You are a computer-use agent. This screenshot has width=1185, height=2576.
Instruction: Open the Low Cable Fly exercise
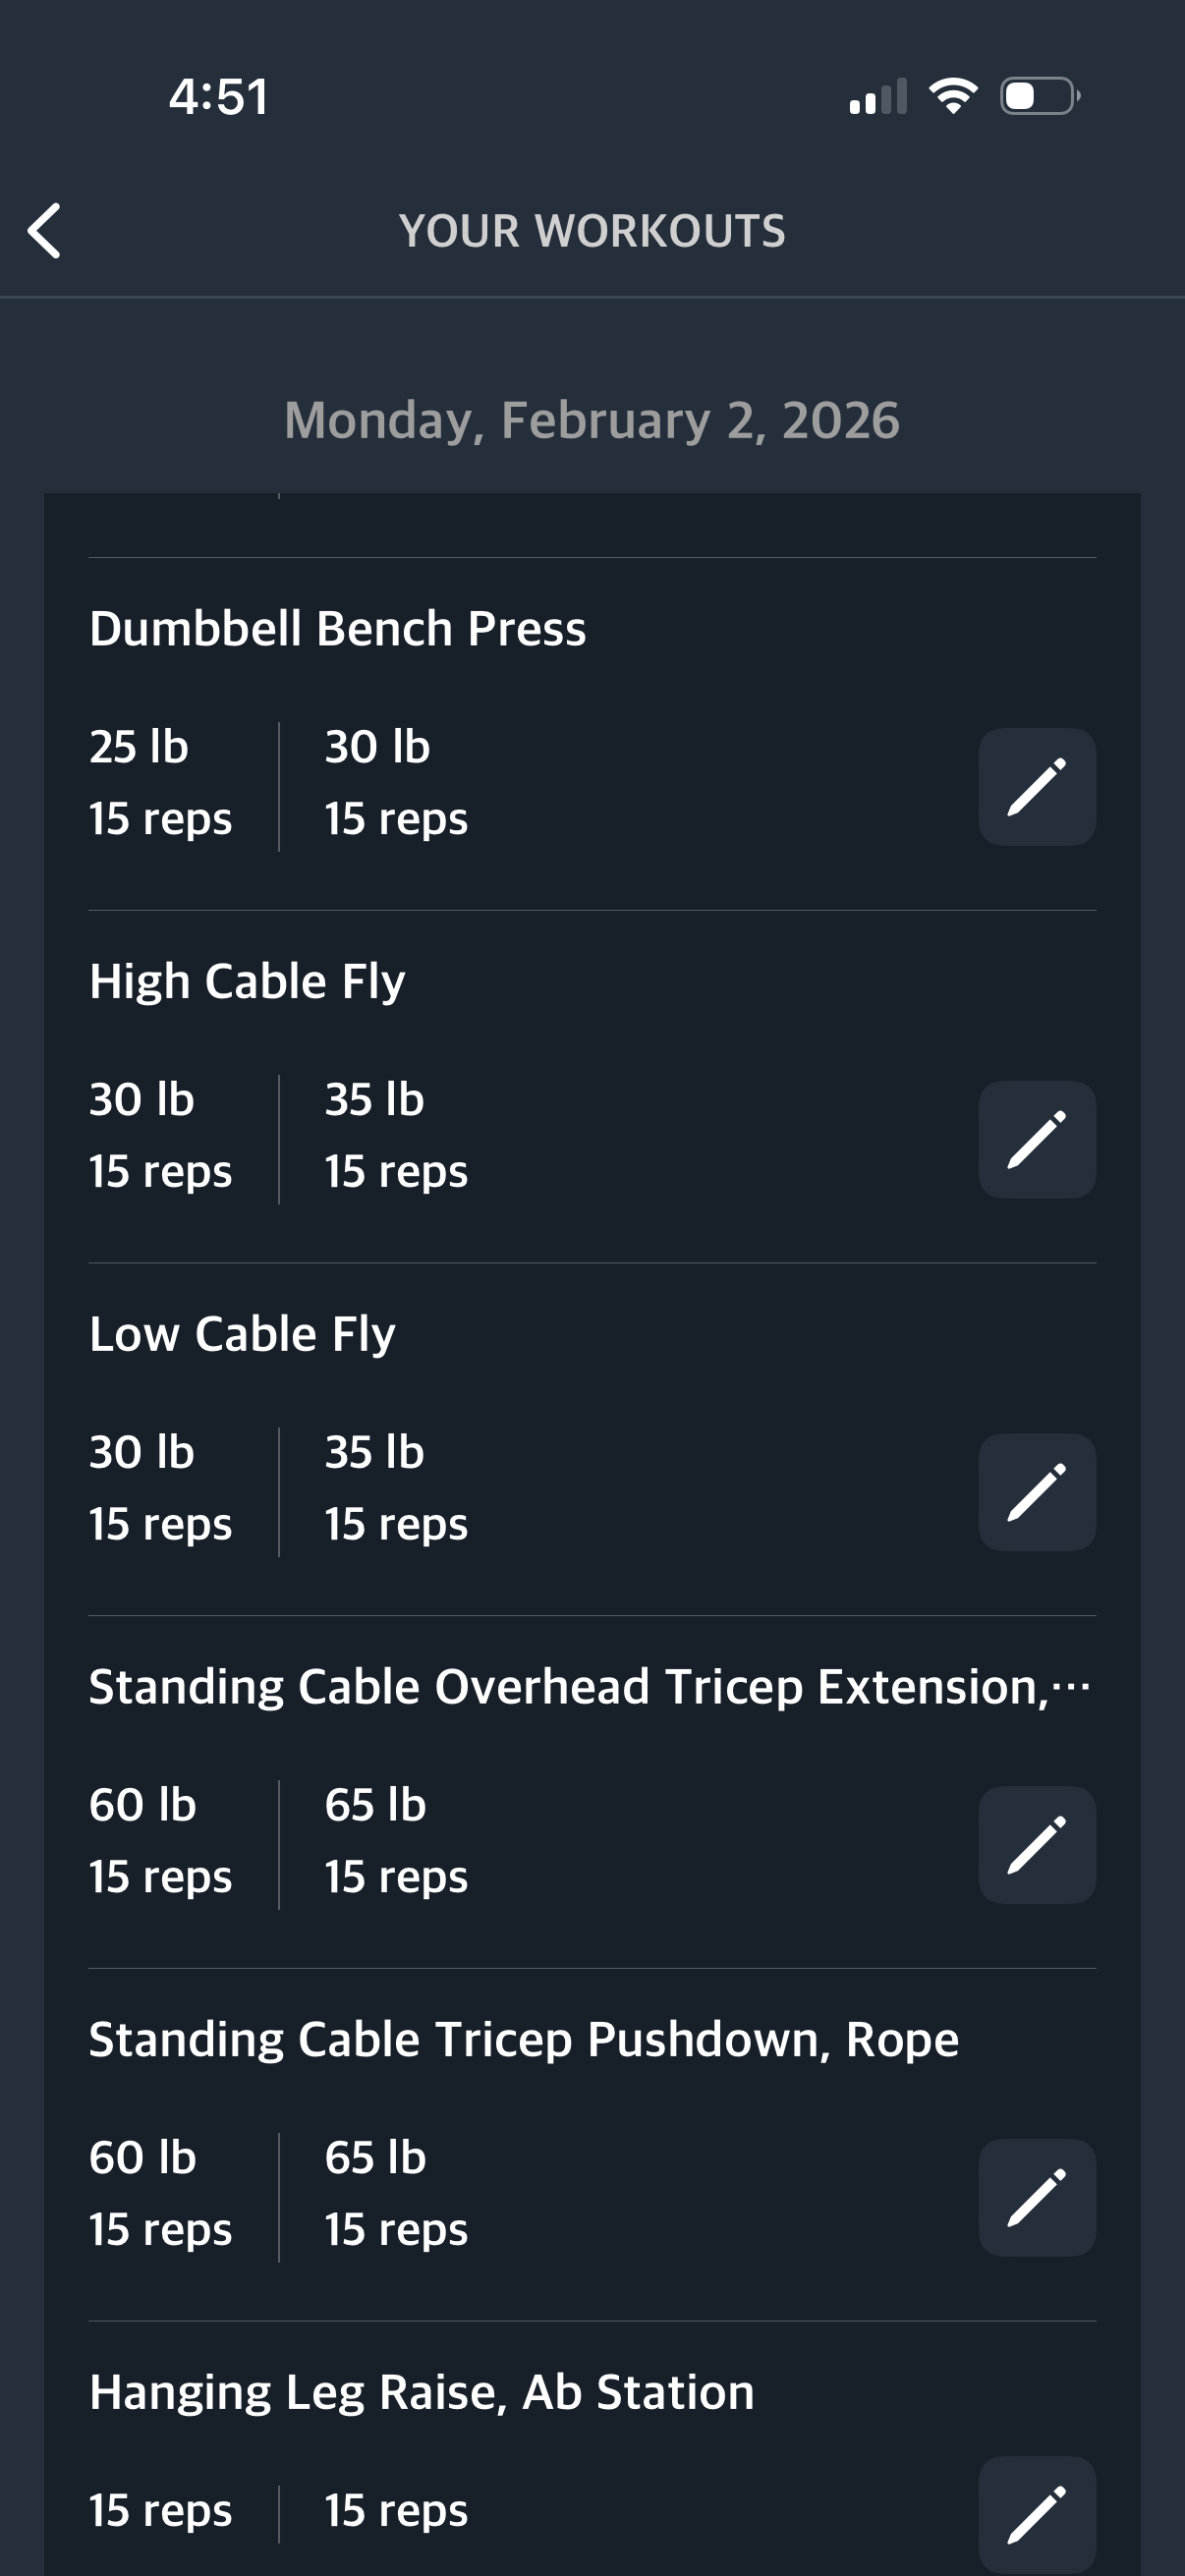tap(242, 1335)
